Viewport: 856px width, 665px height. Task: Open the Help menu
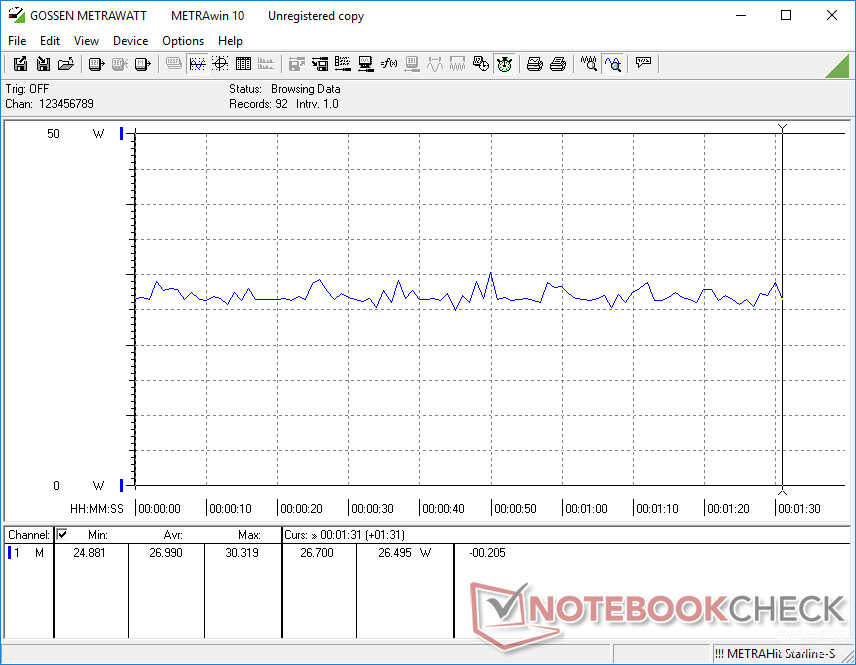230,41
